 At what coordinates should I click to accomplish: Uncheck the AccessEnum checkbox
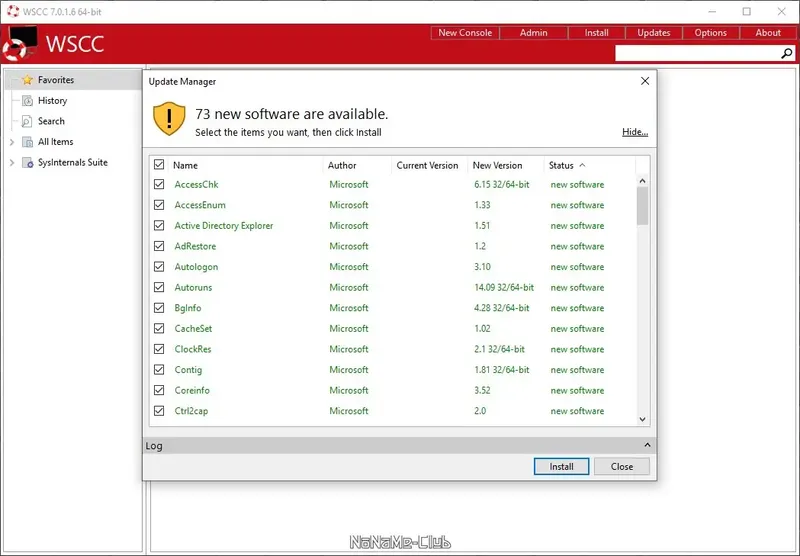coord(159,205)
